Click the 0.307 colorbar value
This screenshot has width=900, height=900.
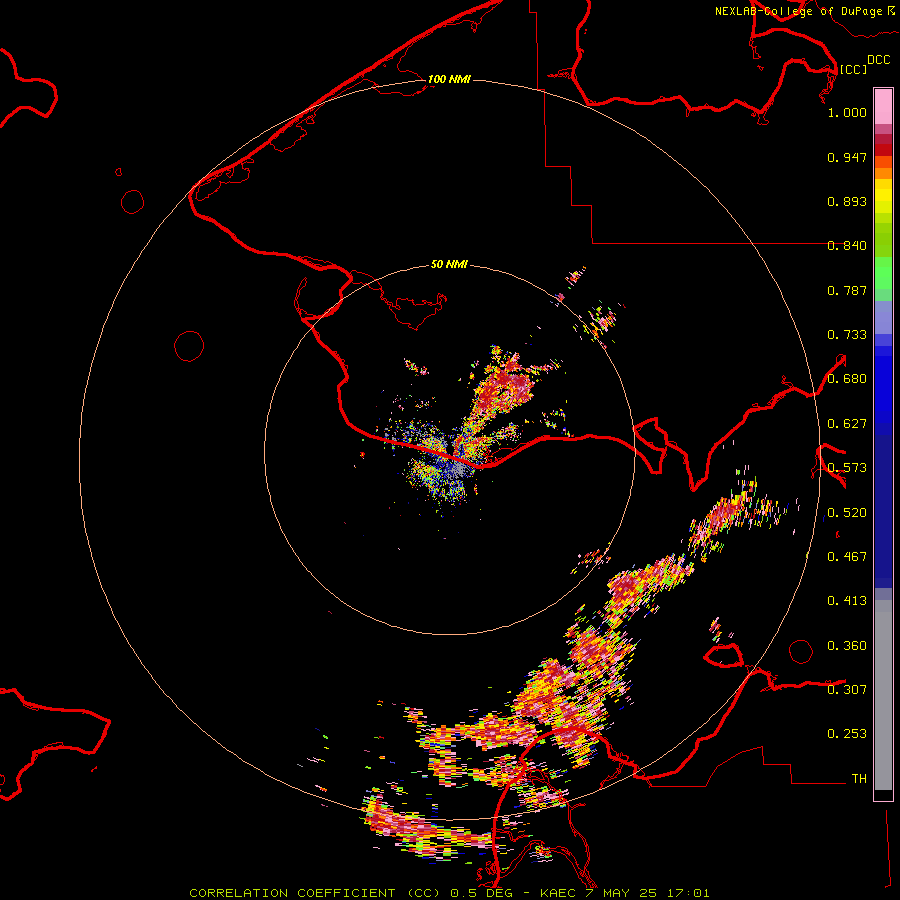(847, 690)
